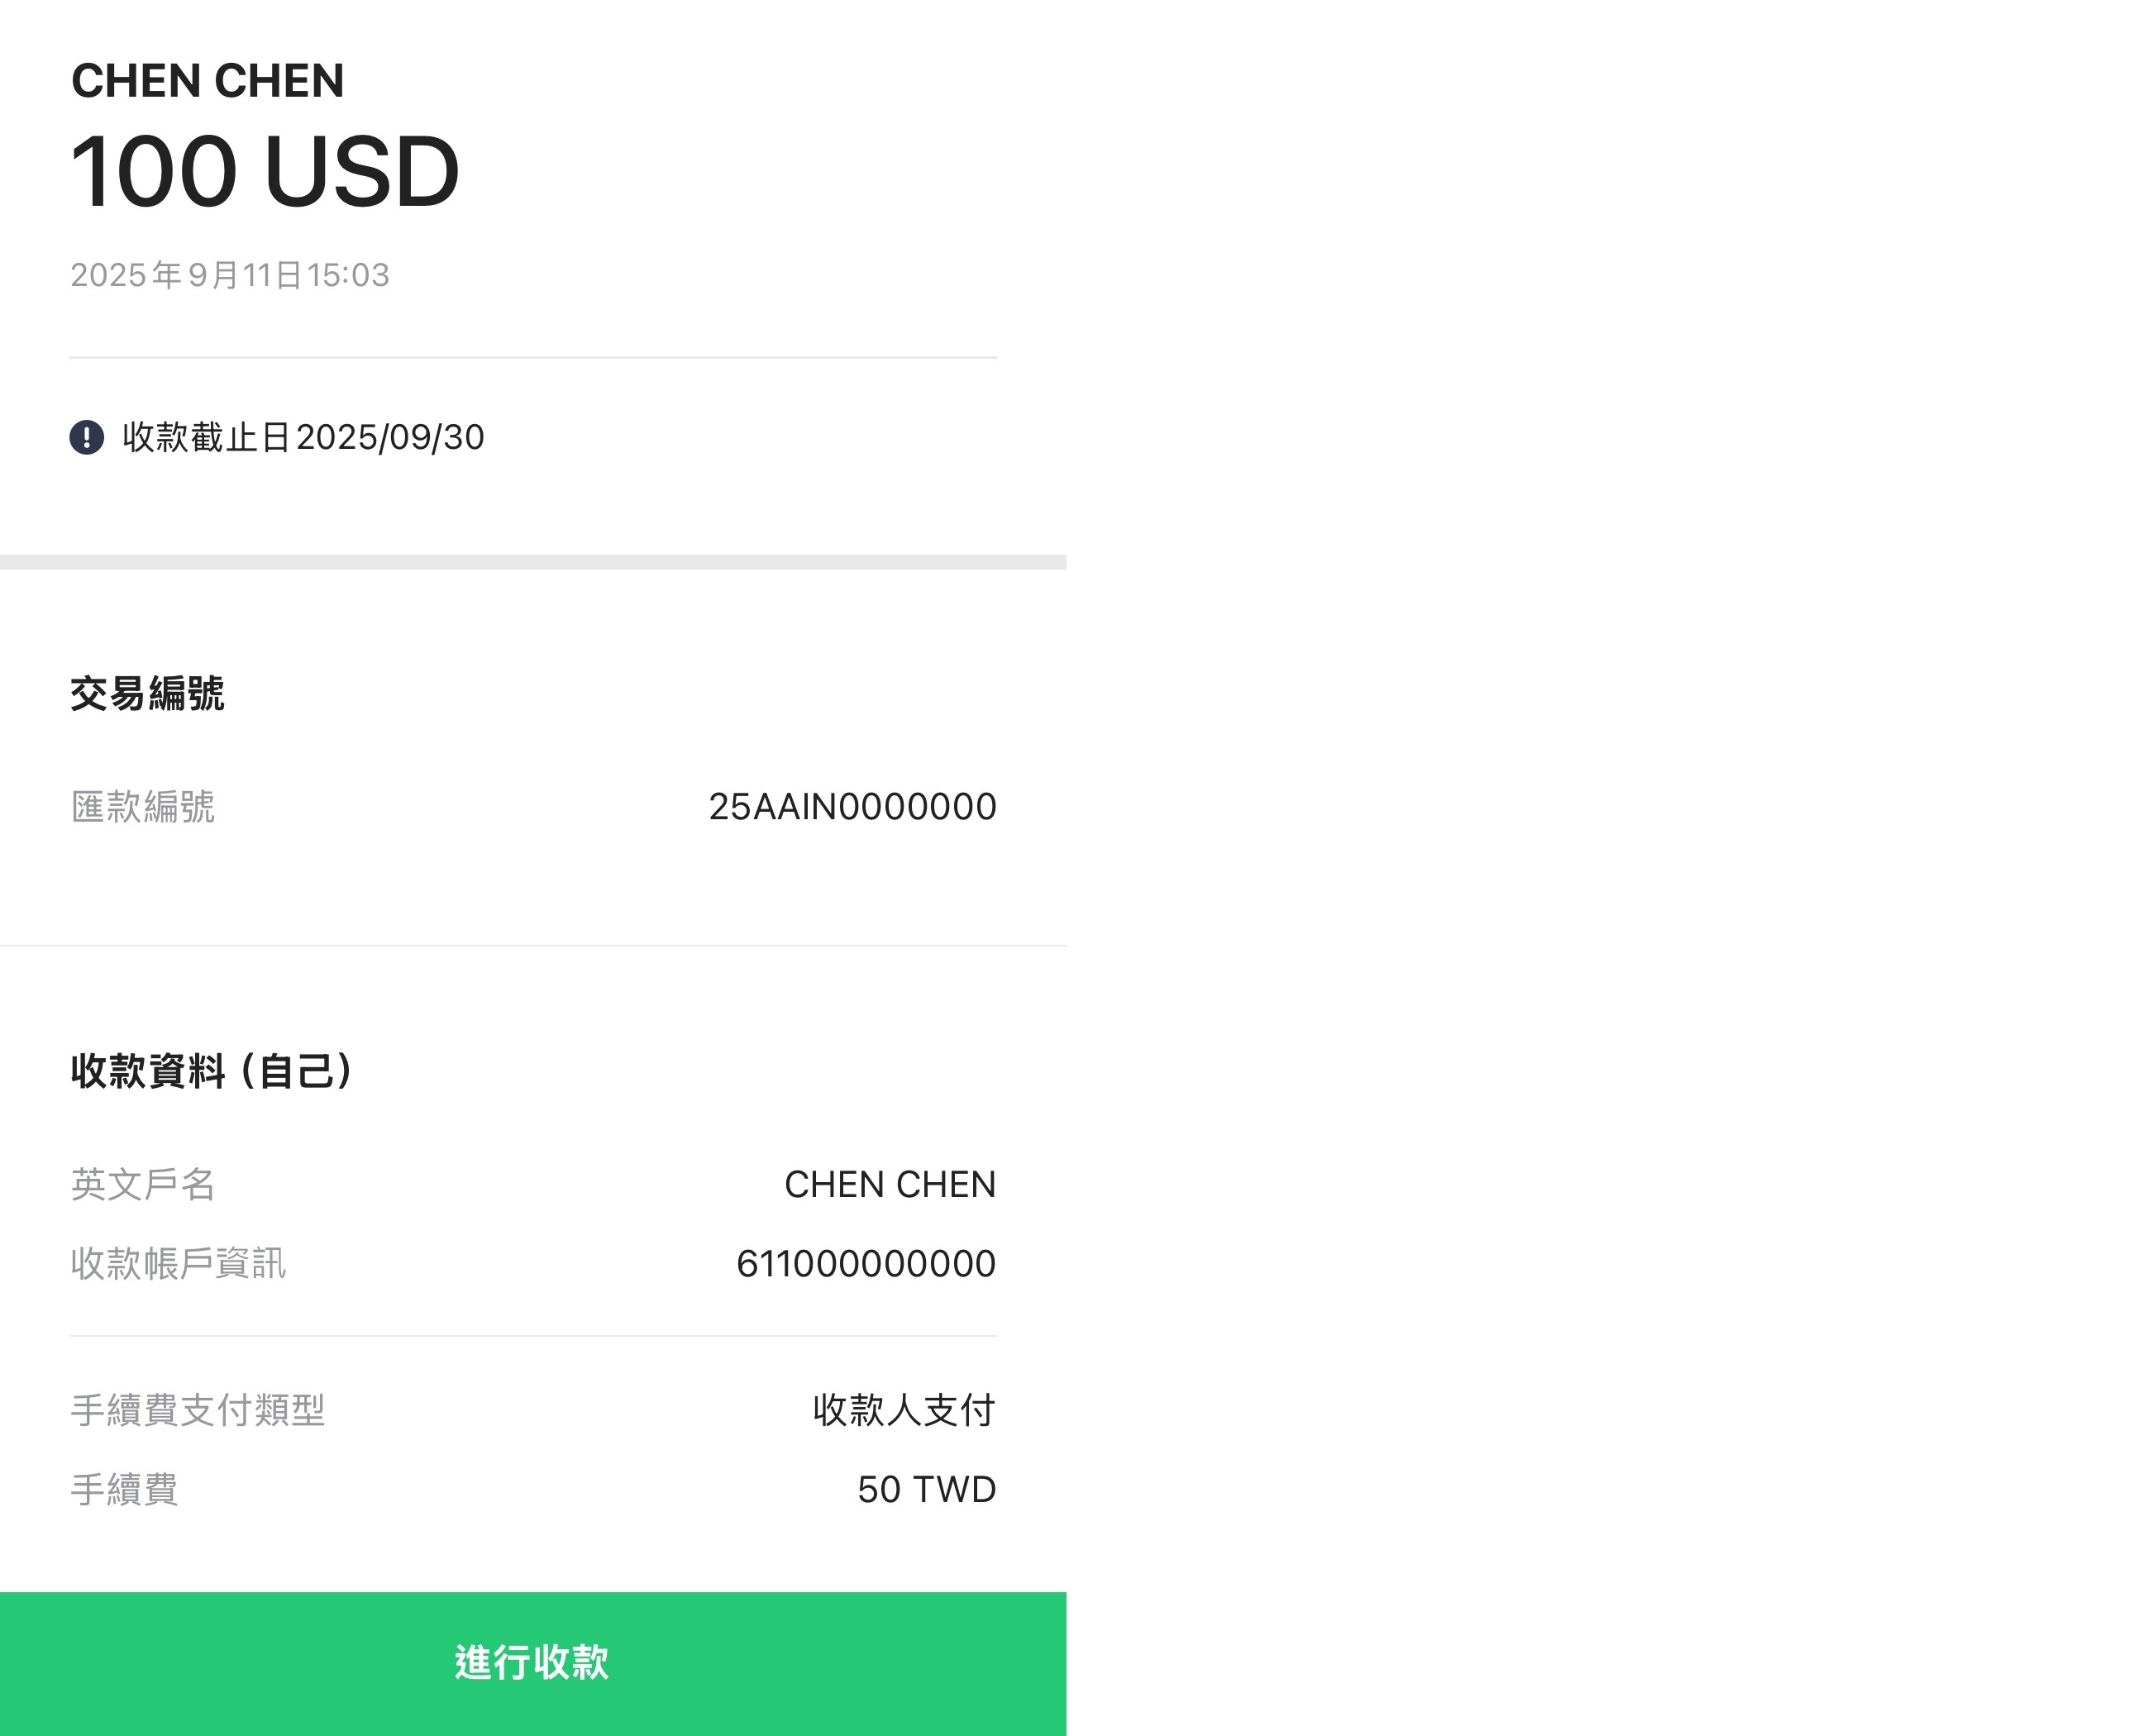Click the 收款帳戶資訊 label

[x=178, y=1263]
